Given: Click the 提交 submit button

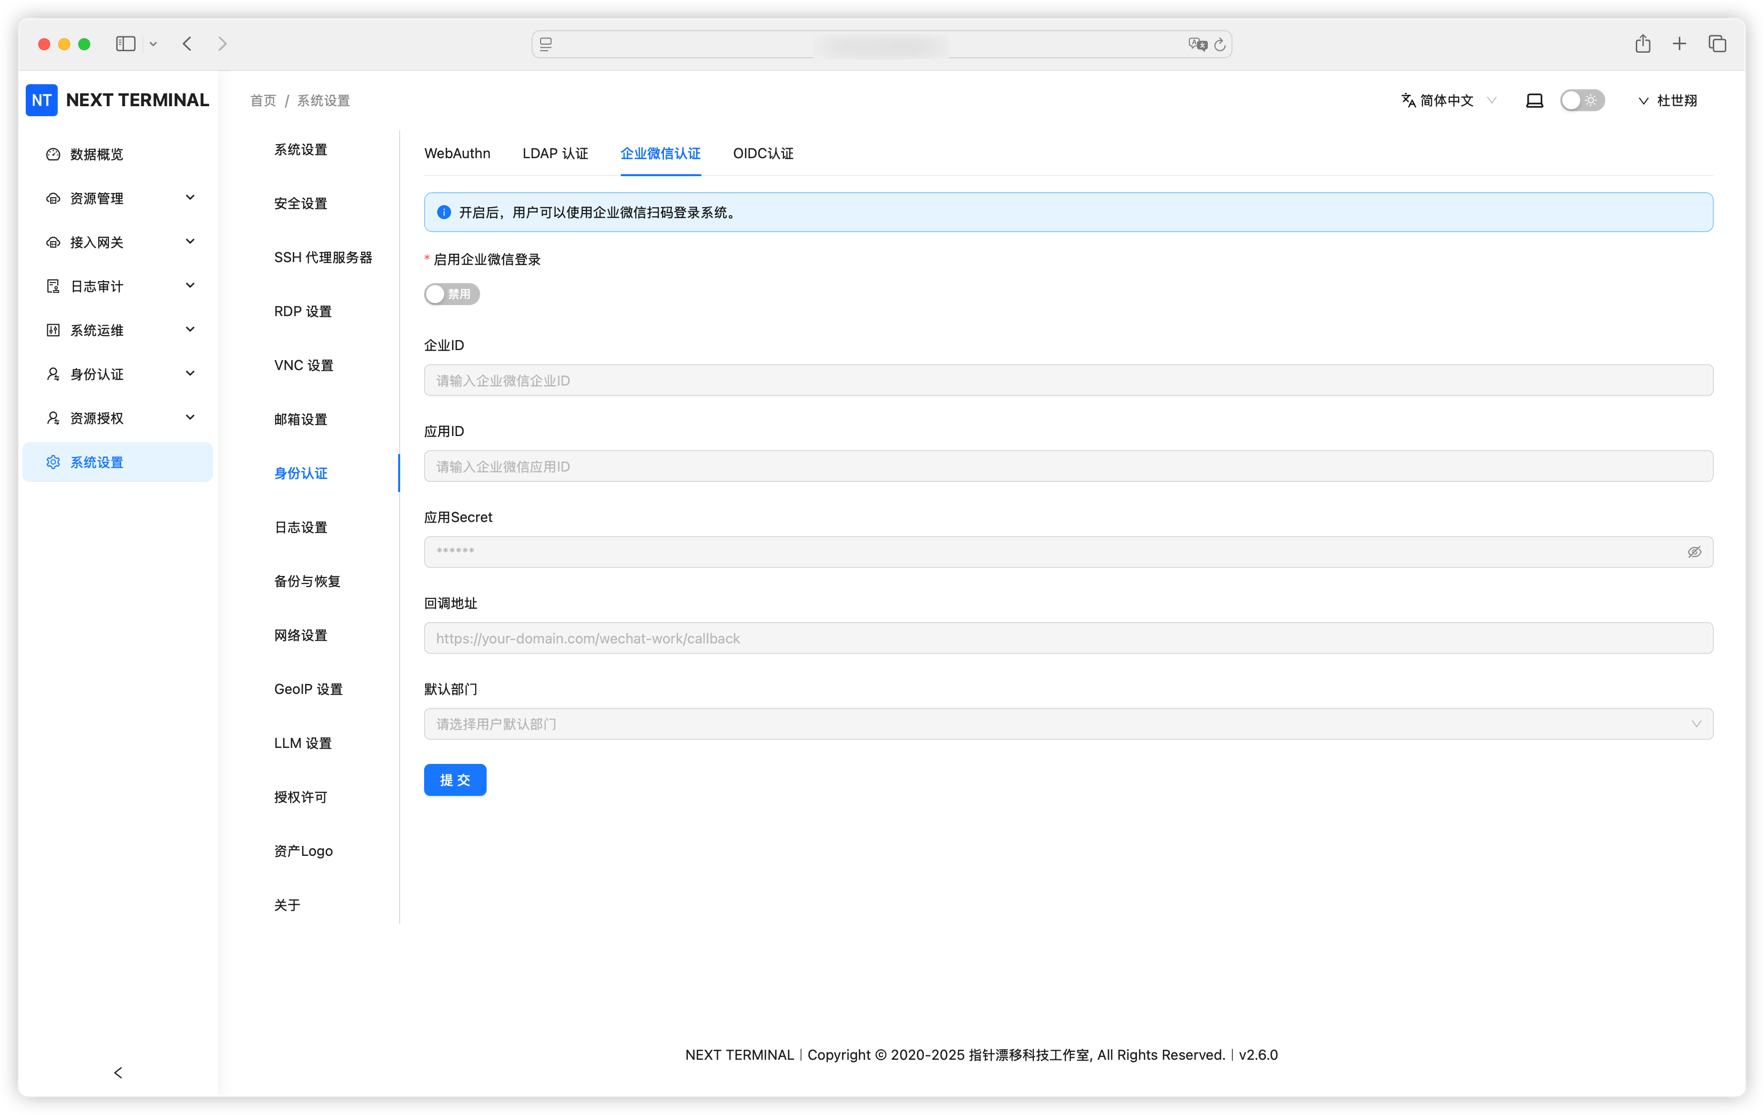Looking at the screenshot, I should tap(455, 780).
